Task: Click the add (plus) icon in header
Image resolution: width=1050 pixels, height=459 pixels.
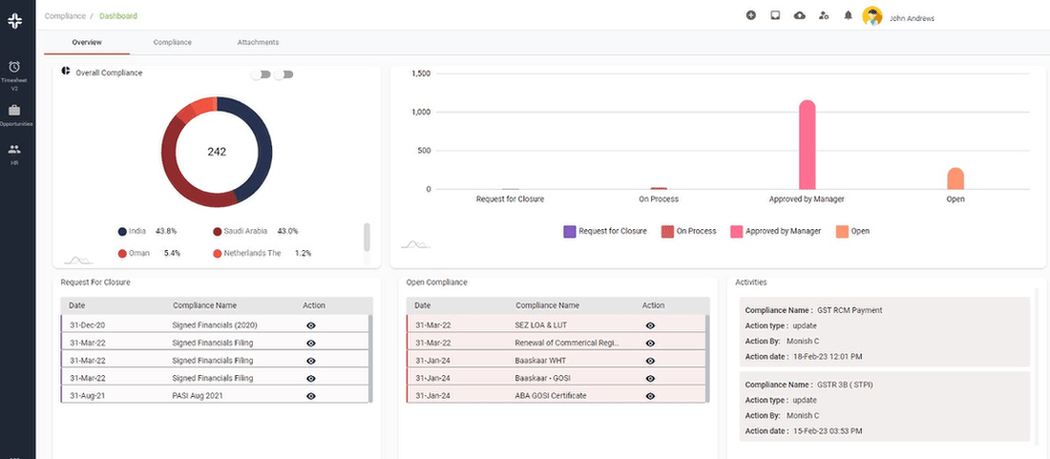Action: [751, 16]
